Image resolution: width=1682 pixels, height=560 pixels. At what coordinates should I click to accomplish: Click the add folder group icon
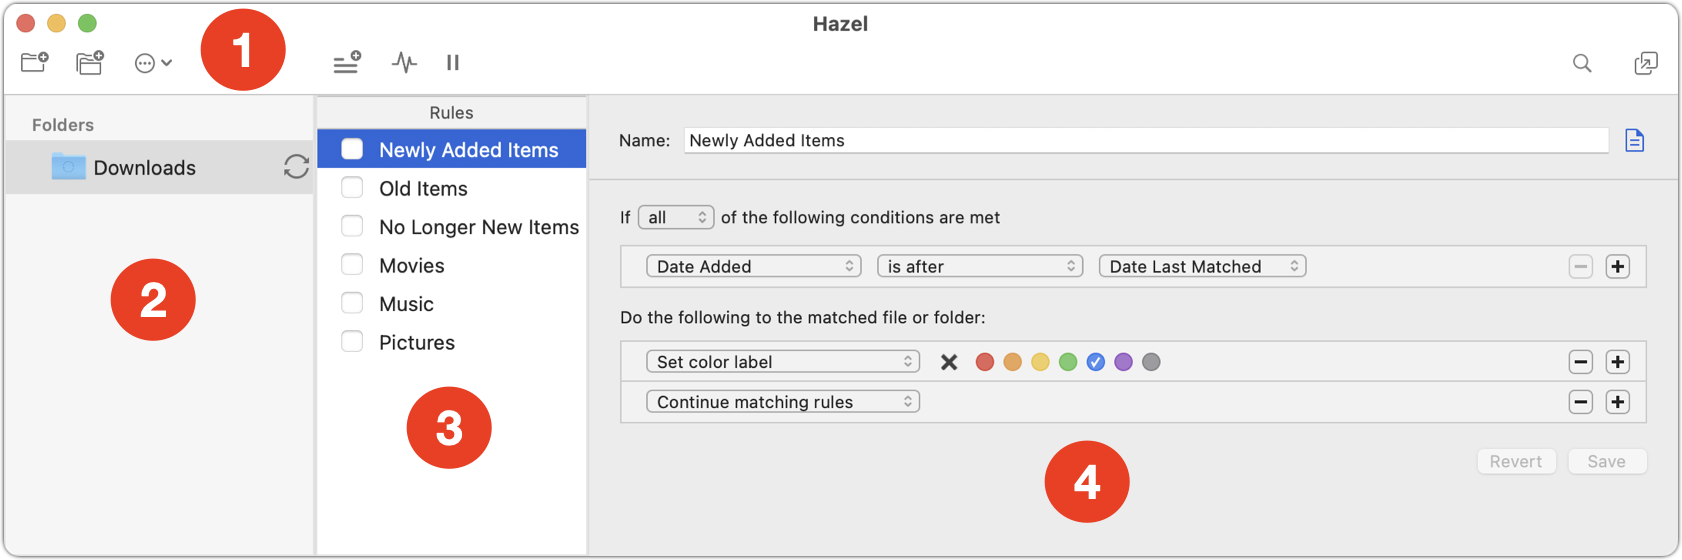90,62
